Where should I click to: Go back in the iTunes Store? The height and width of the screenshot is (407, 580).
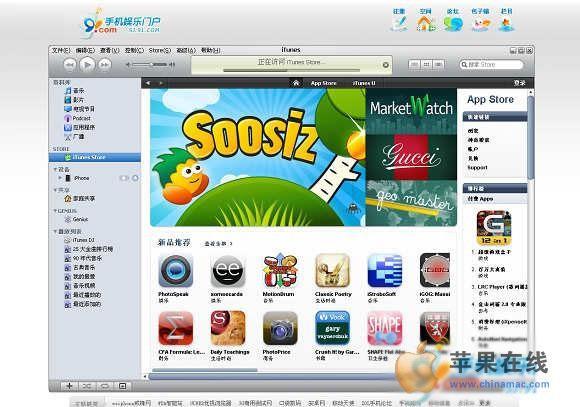(148, 83)
